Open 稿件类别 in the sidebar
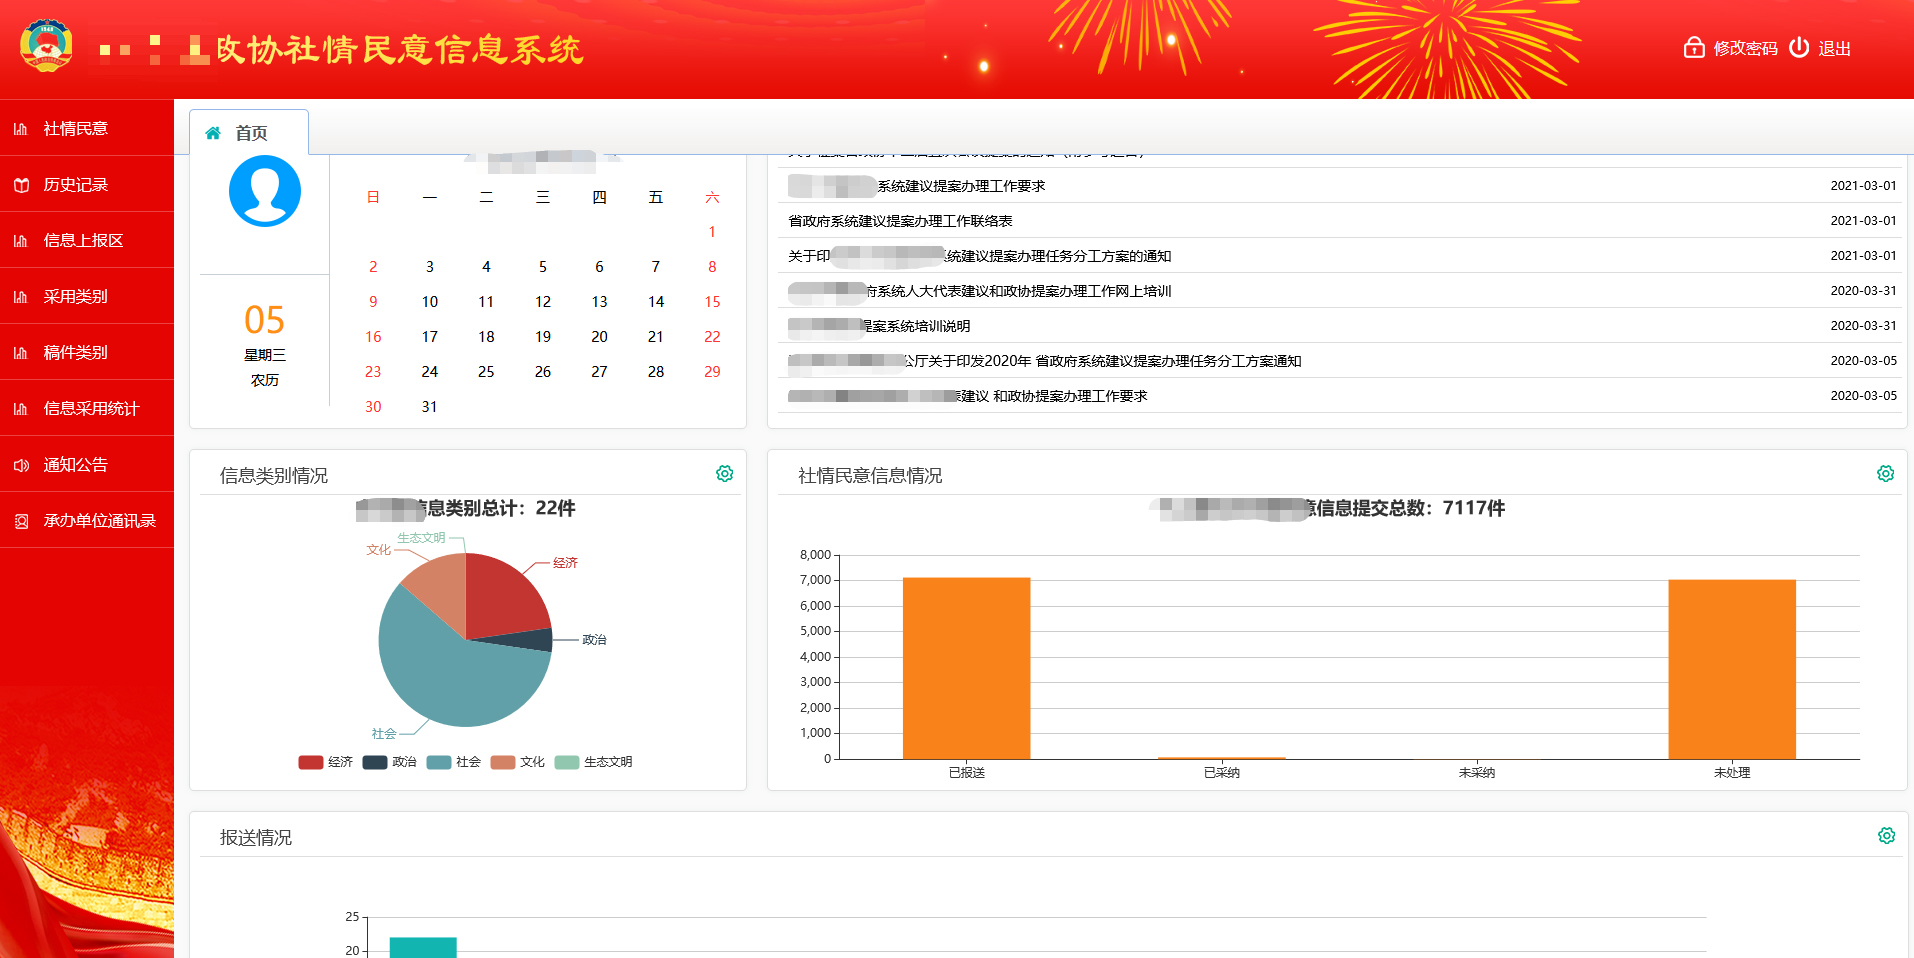This screenshot has height=958, width=1914. 87,352
